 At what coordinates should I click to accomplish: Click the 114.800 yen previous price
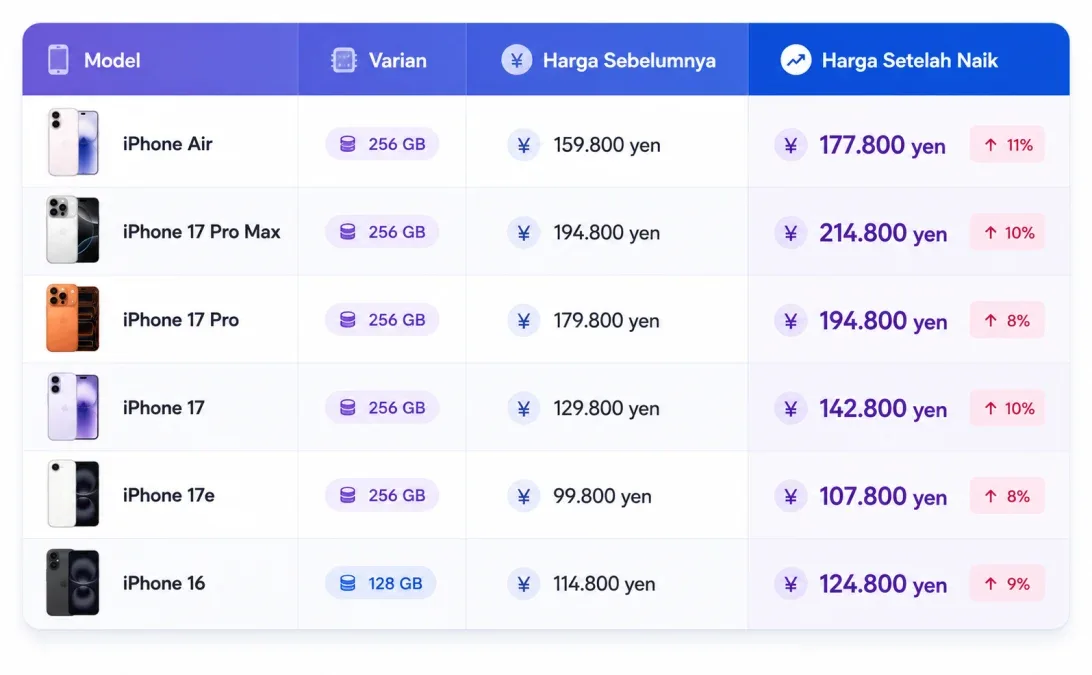(x=604, y=584)
